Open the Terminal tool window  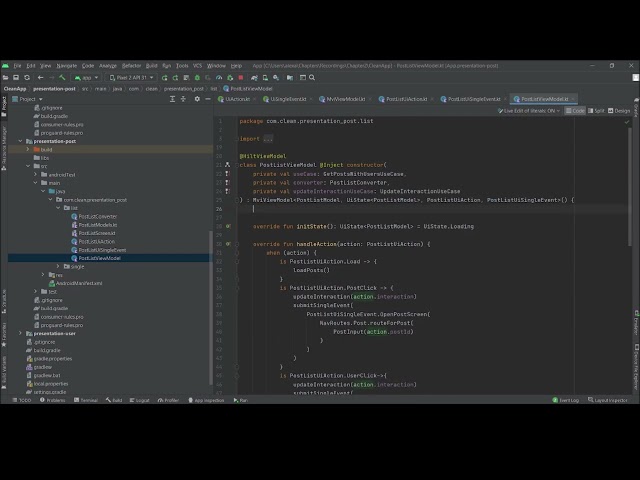tap(86, 400)
